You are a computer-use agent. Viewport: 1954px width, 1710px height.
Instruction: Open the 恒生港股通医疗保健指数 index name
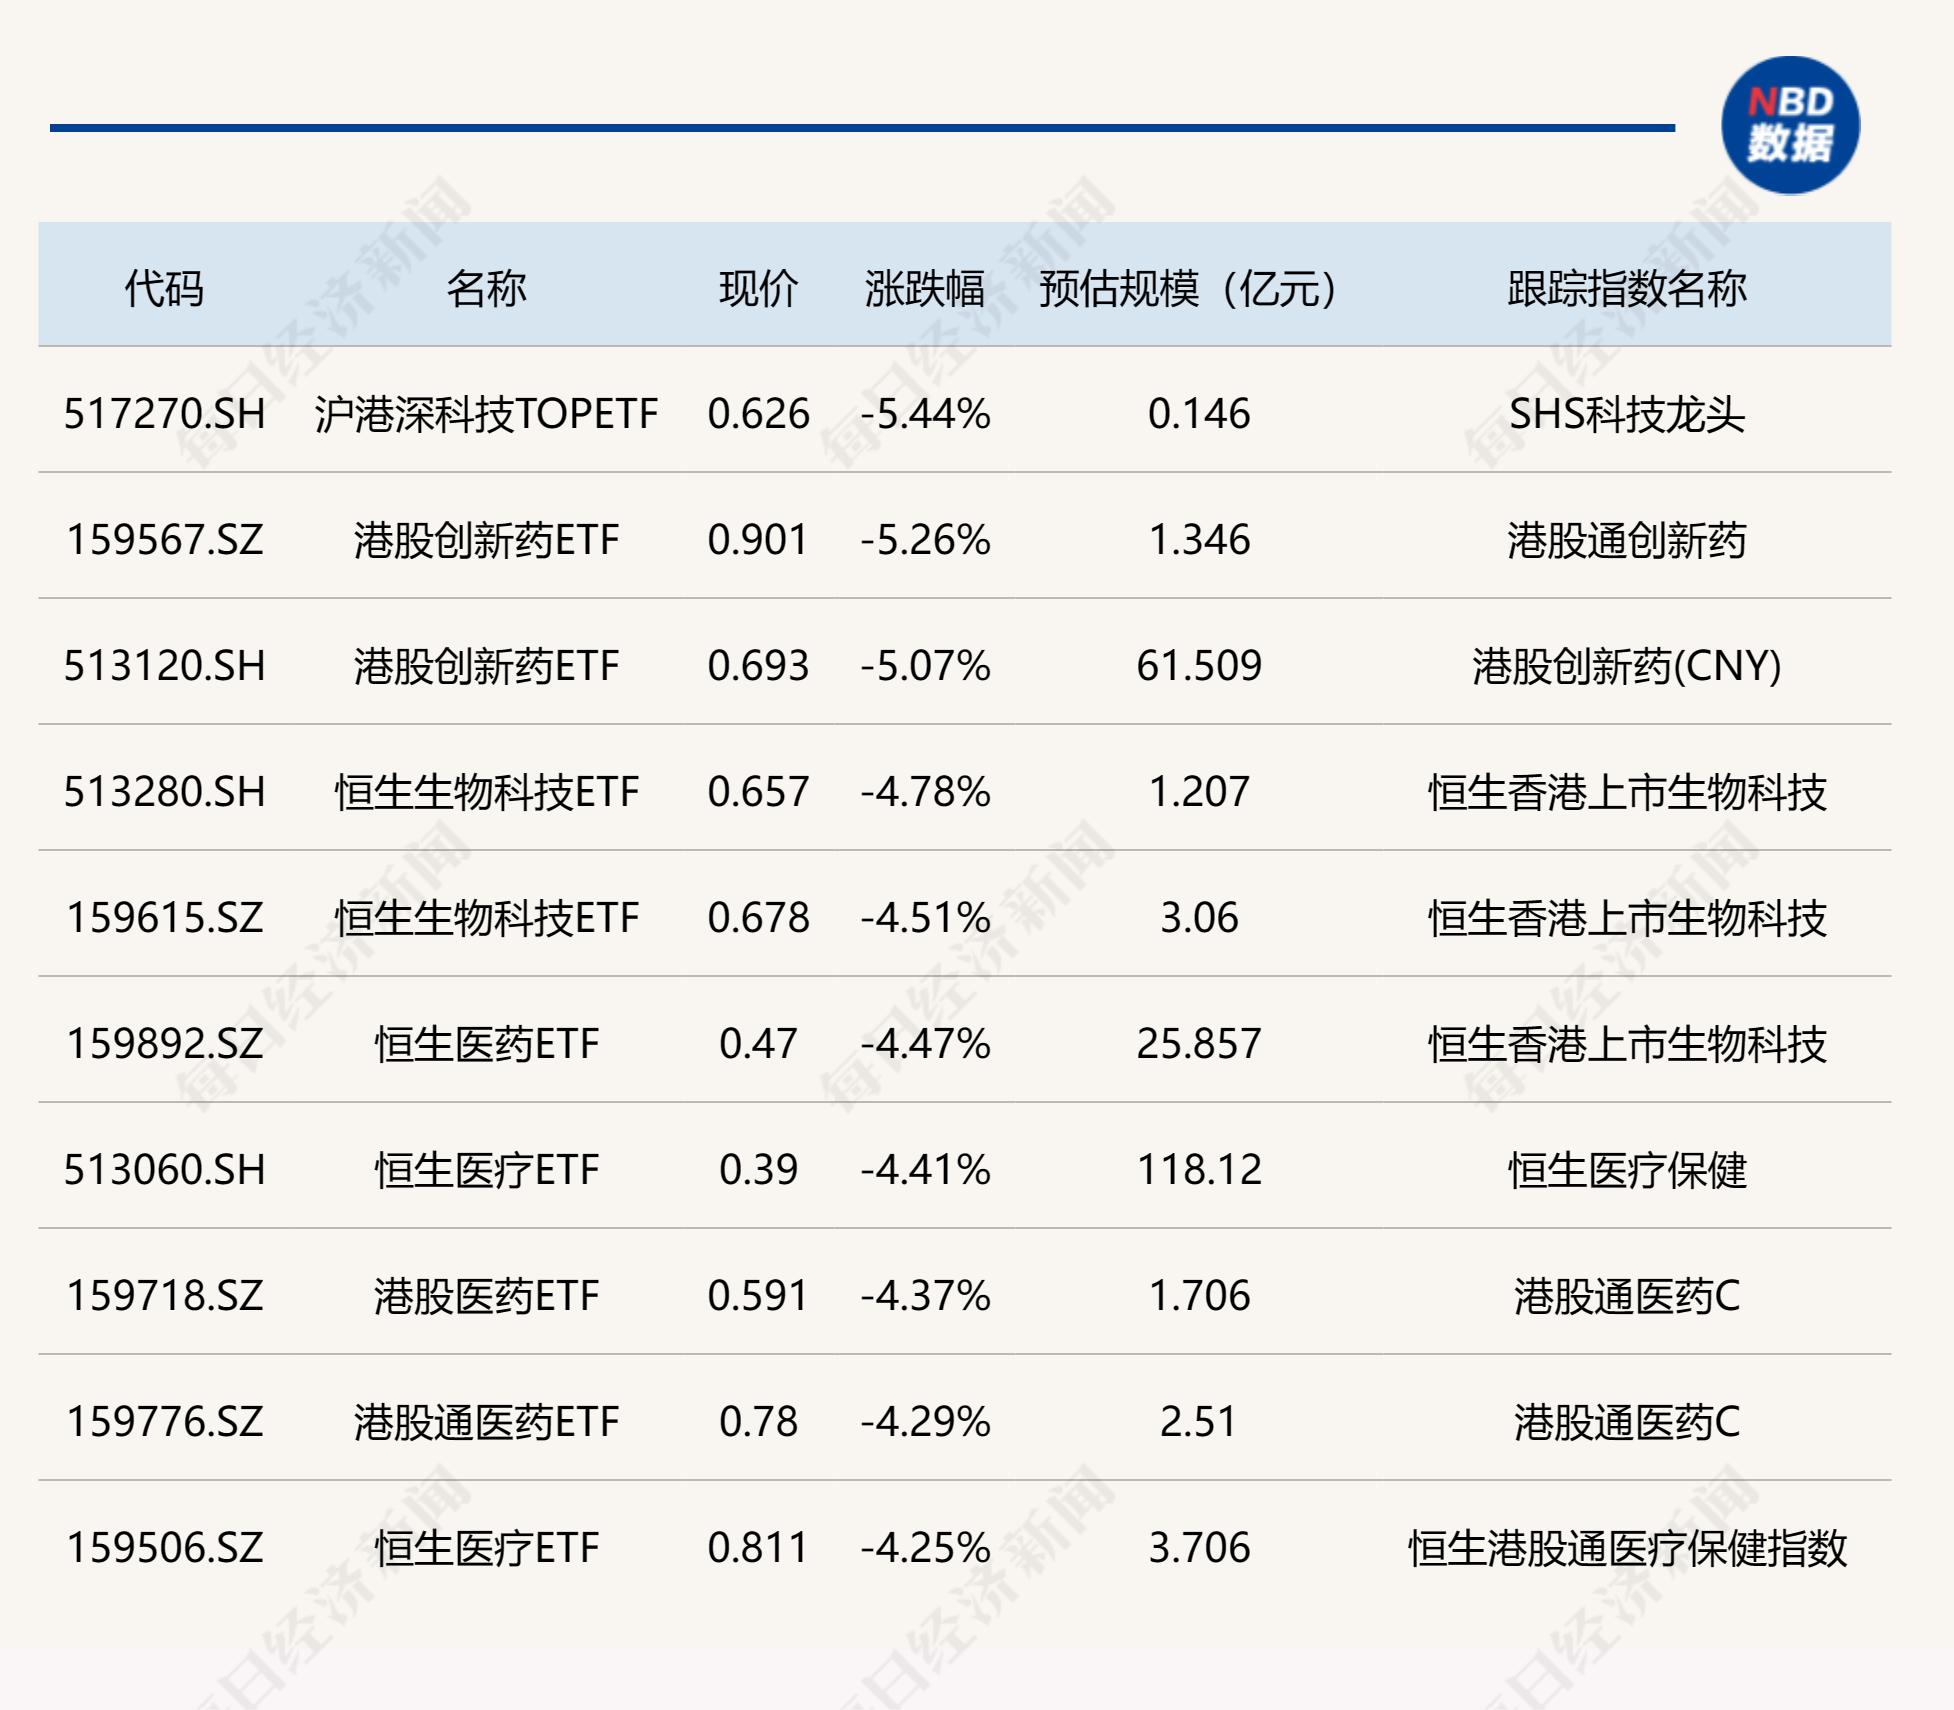click(1627, 1548)
